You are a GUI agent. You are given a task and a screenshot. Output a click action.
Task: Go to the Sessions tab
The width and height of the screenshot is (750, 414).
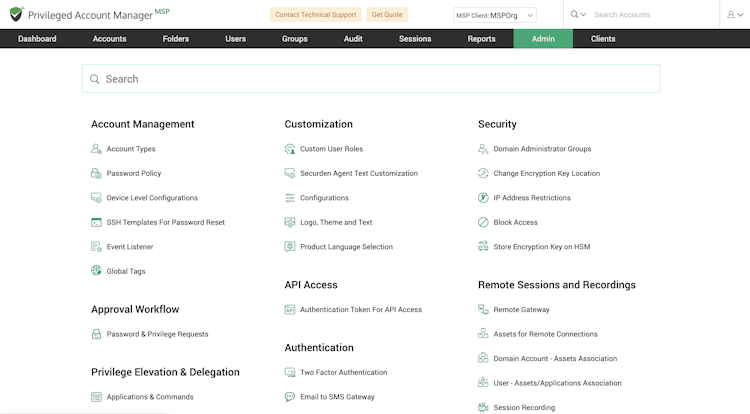(415, 39)
